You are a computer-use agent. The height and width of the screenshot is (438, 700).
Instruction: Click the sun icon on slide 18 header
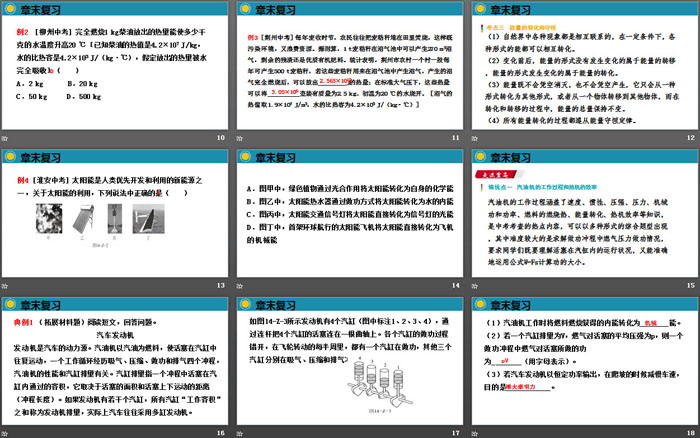click(482, 303)
